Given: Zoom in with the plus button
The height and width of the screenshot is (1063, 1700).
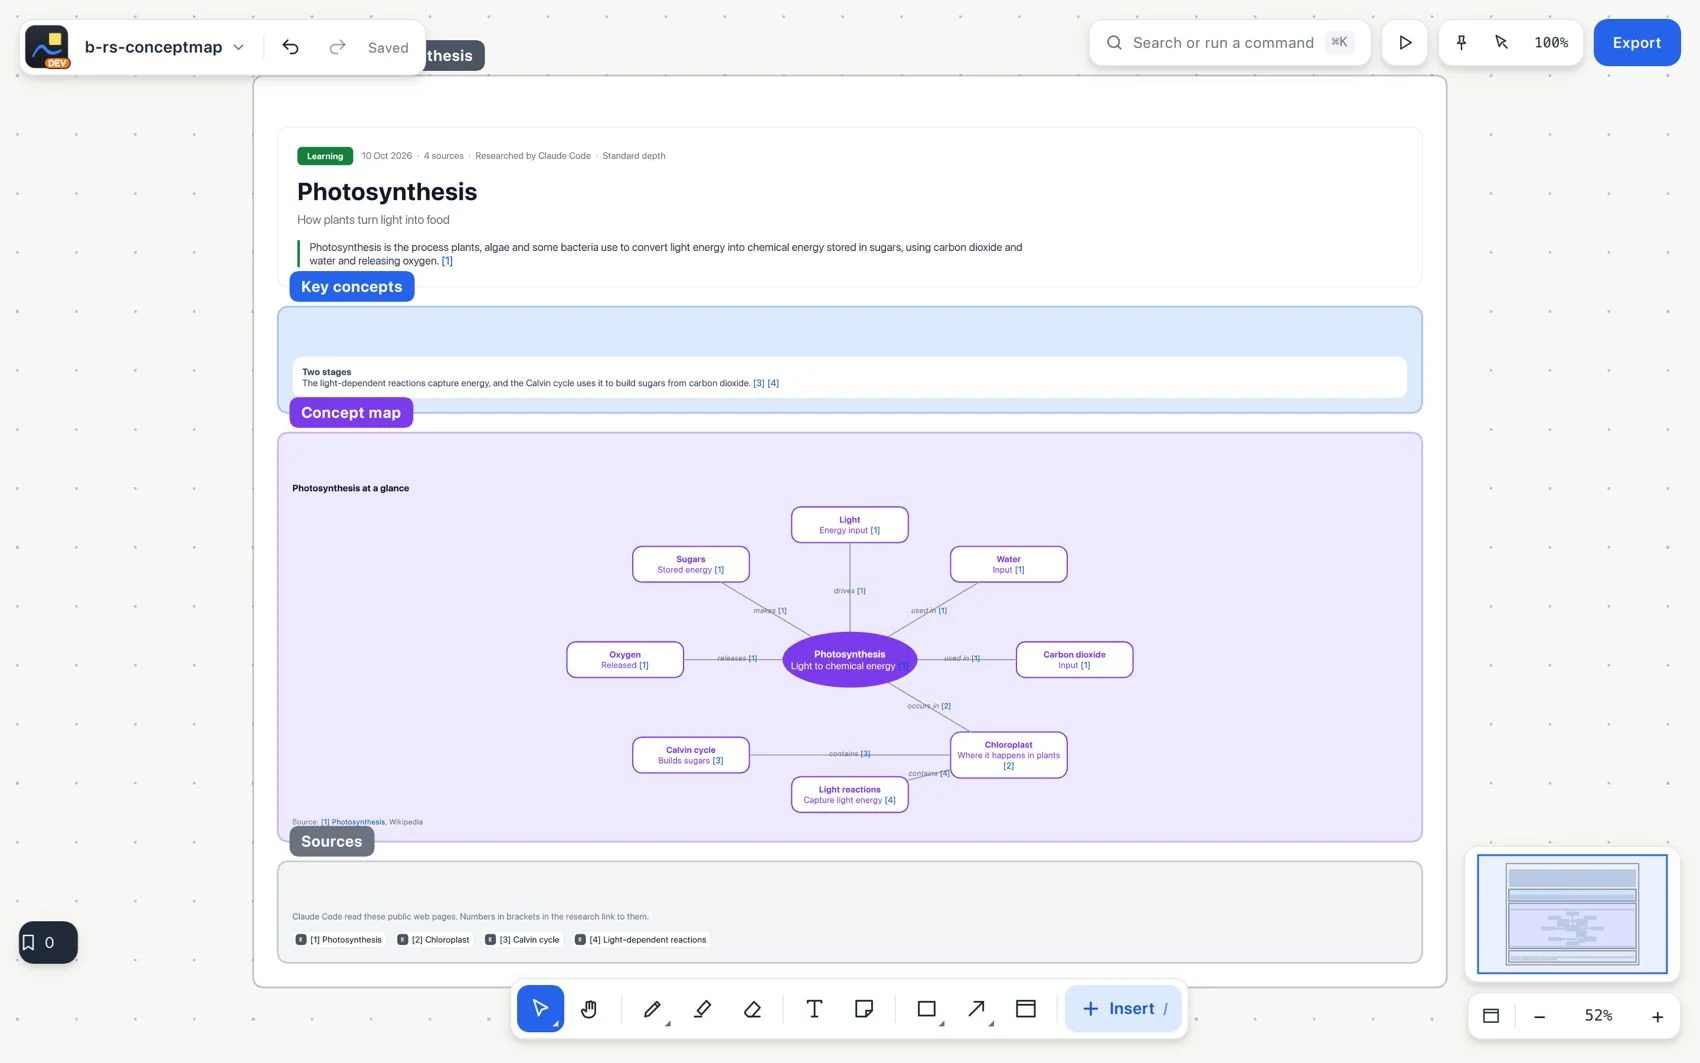Looking at the screenshot, I should [1657, 1016].
